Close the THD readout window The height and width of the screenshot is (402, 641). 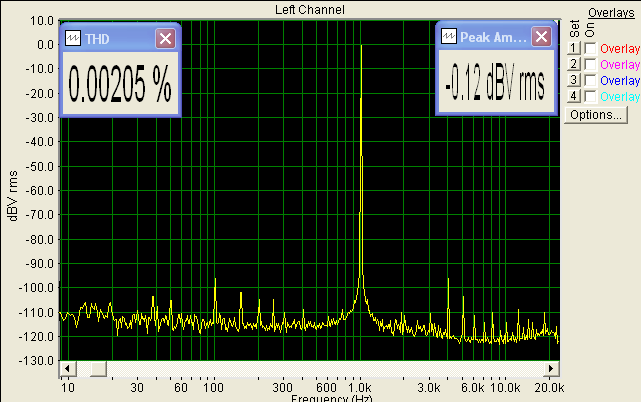pyautogui.click(x=165, y=38)
